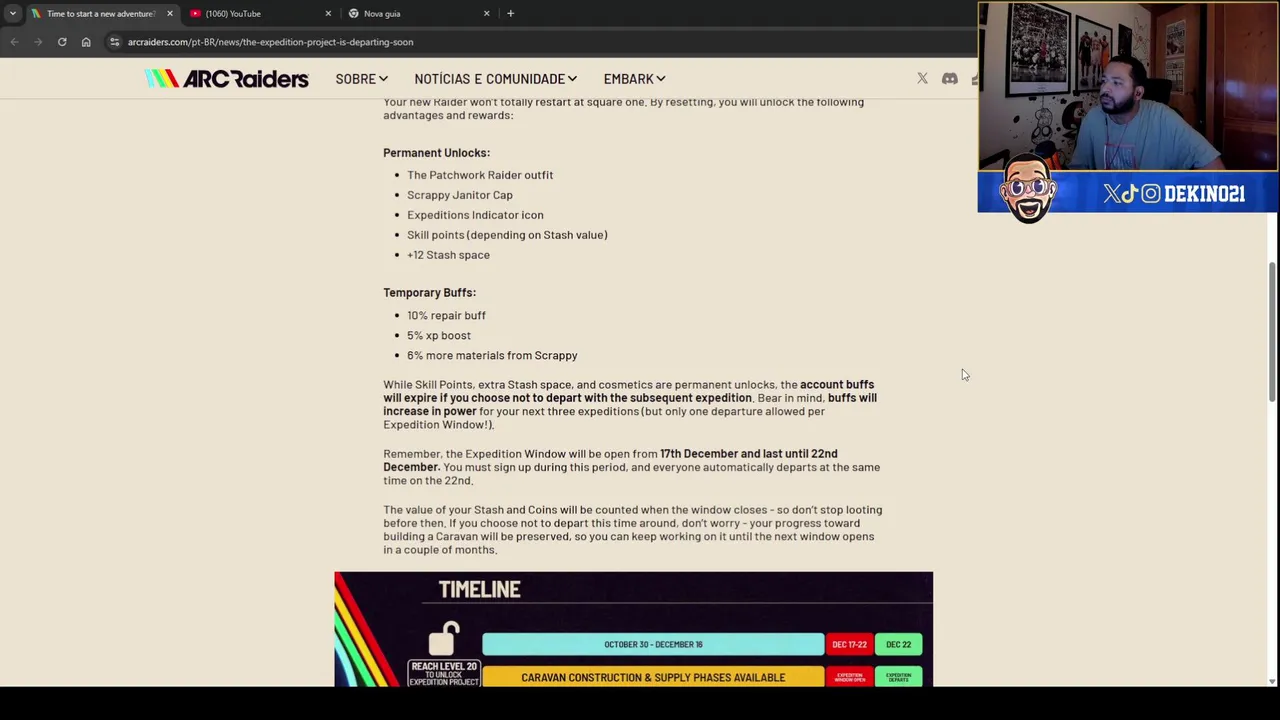Go to browser home page icon
This screenshot has height=720, width=1280.
pos(86,42)
